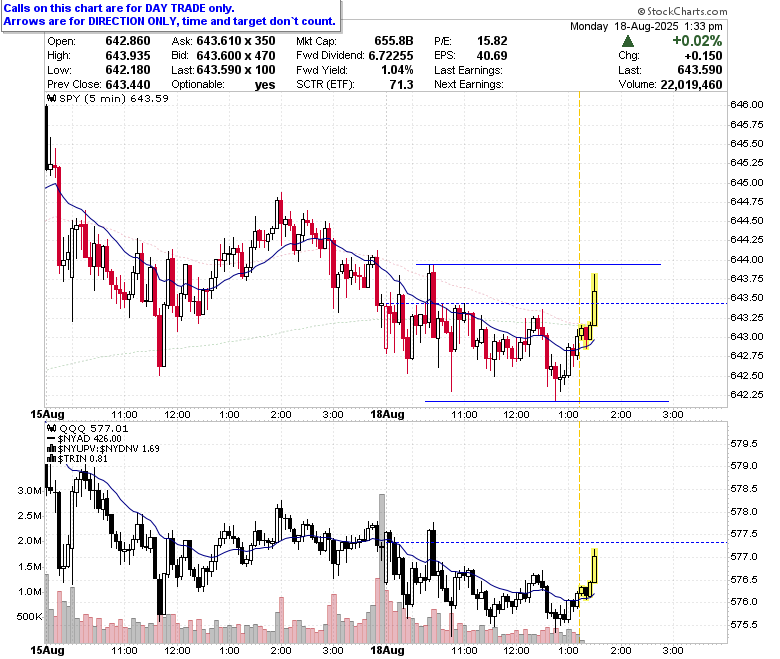Click the candlestick icon beside QQQ legend

tap(51, 428)
